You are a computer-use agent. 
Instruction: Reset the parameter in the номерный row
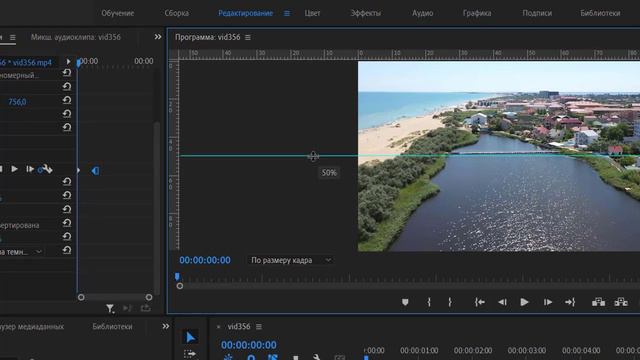coord(67,73)
